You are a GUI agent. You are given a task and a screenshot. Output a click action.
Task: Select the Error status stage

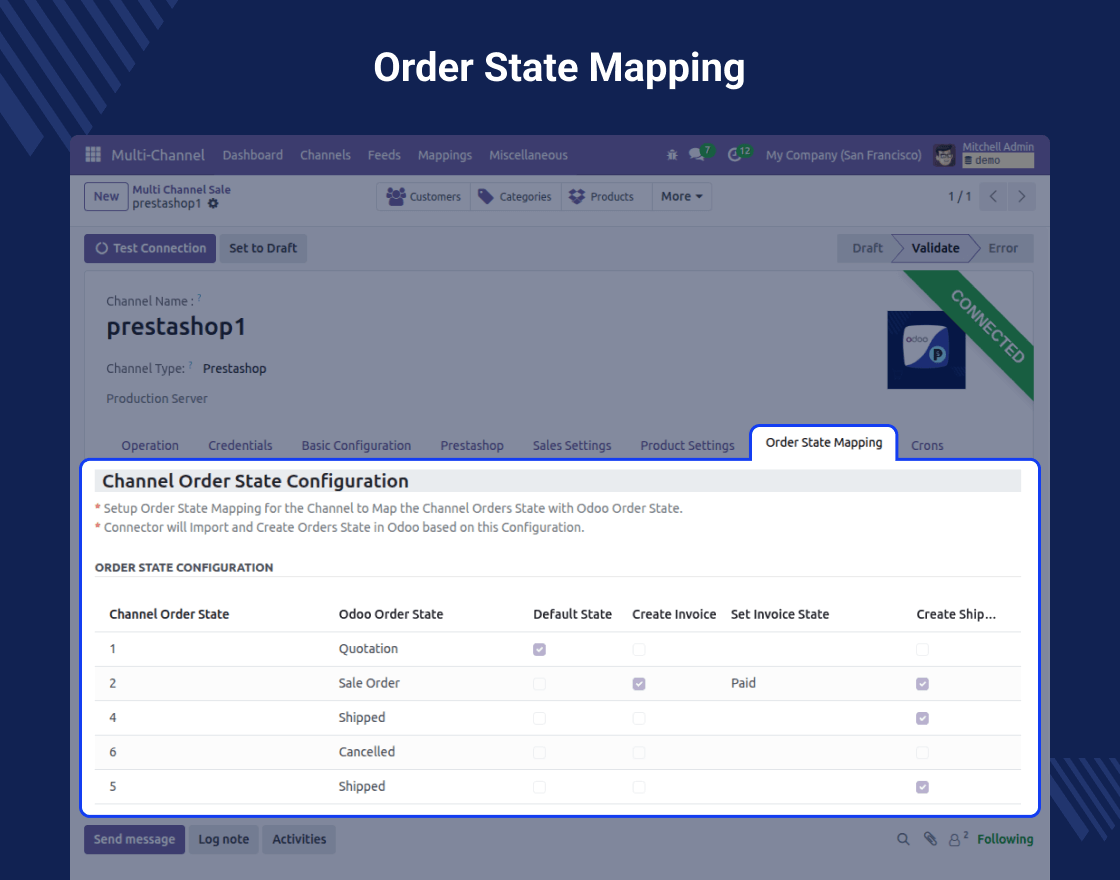coord(1003,248)
